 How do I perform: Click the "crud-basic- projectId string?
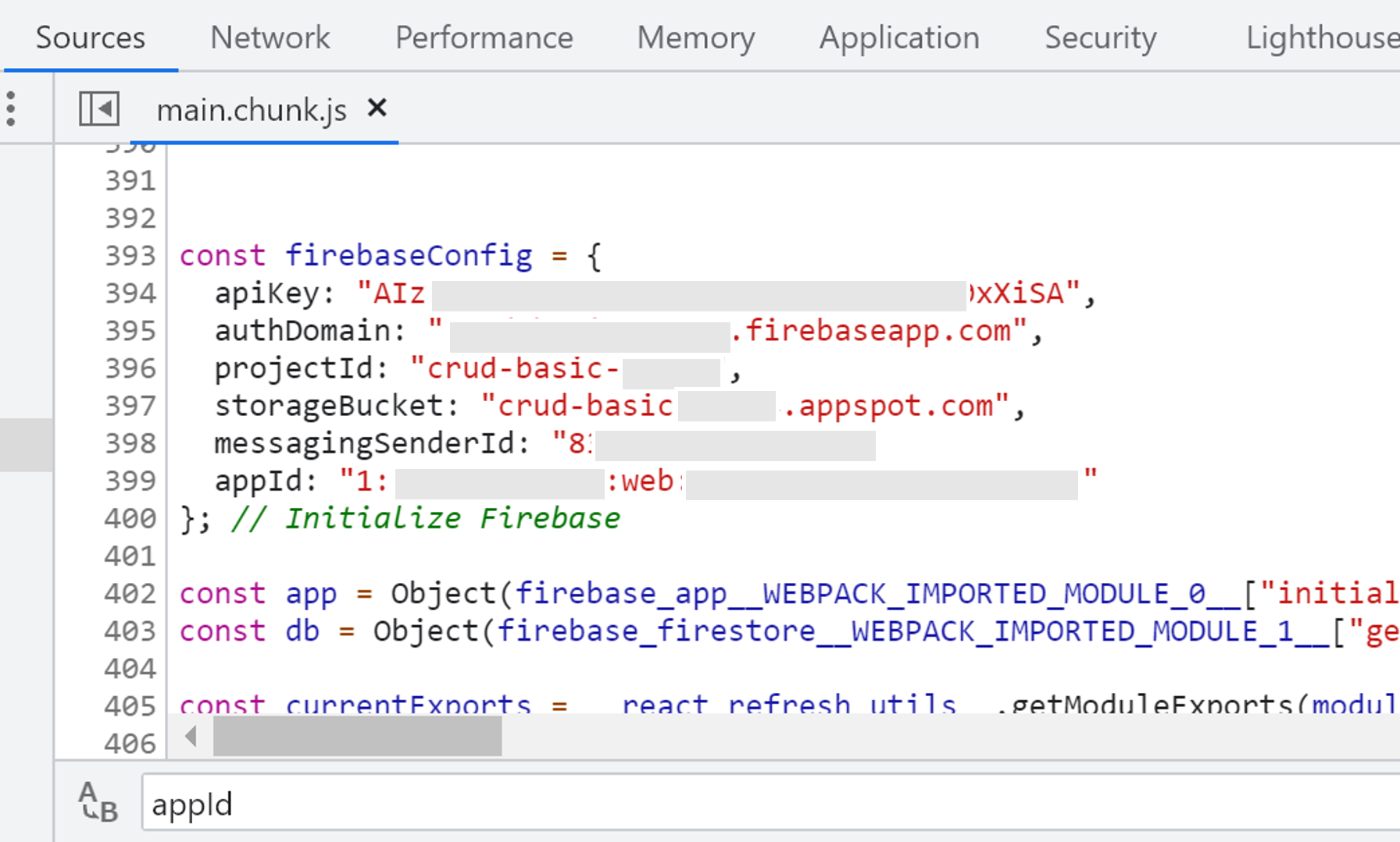coord(516,370)
